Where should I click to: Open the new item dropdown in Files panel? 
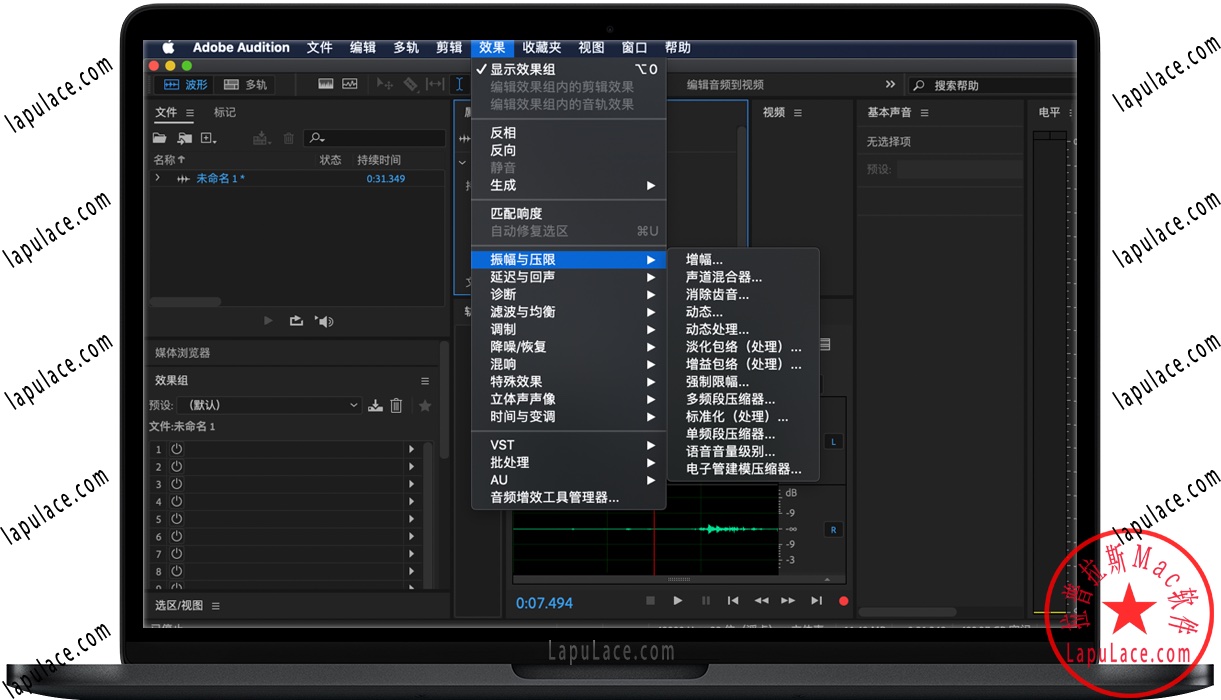click(207, 138)
